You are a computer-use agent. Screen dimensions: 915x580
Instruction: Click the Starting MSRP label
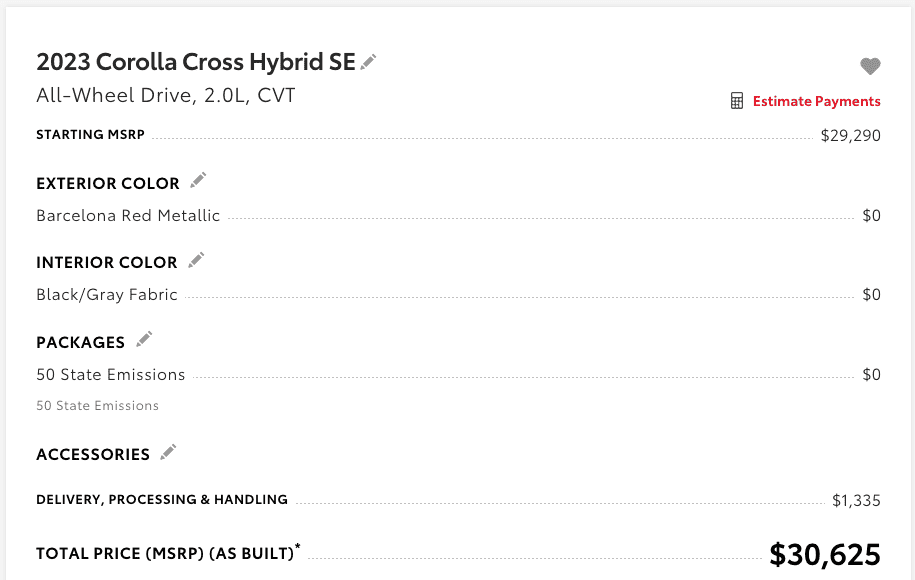pyautogui.click(x=90, y=135)
